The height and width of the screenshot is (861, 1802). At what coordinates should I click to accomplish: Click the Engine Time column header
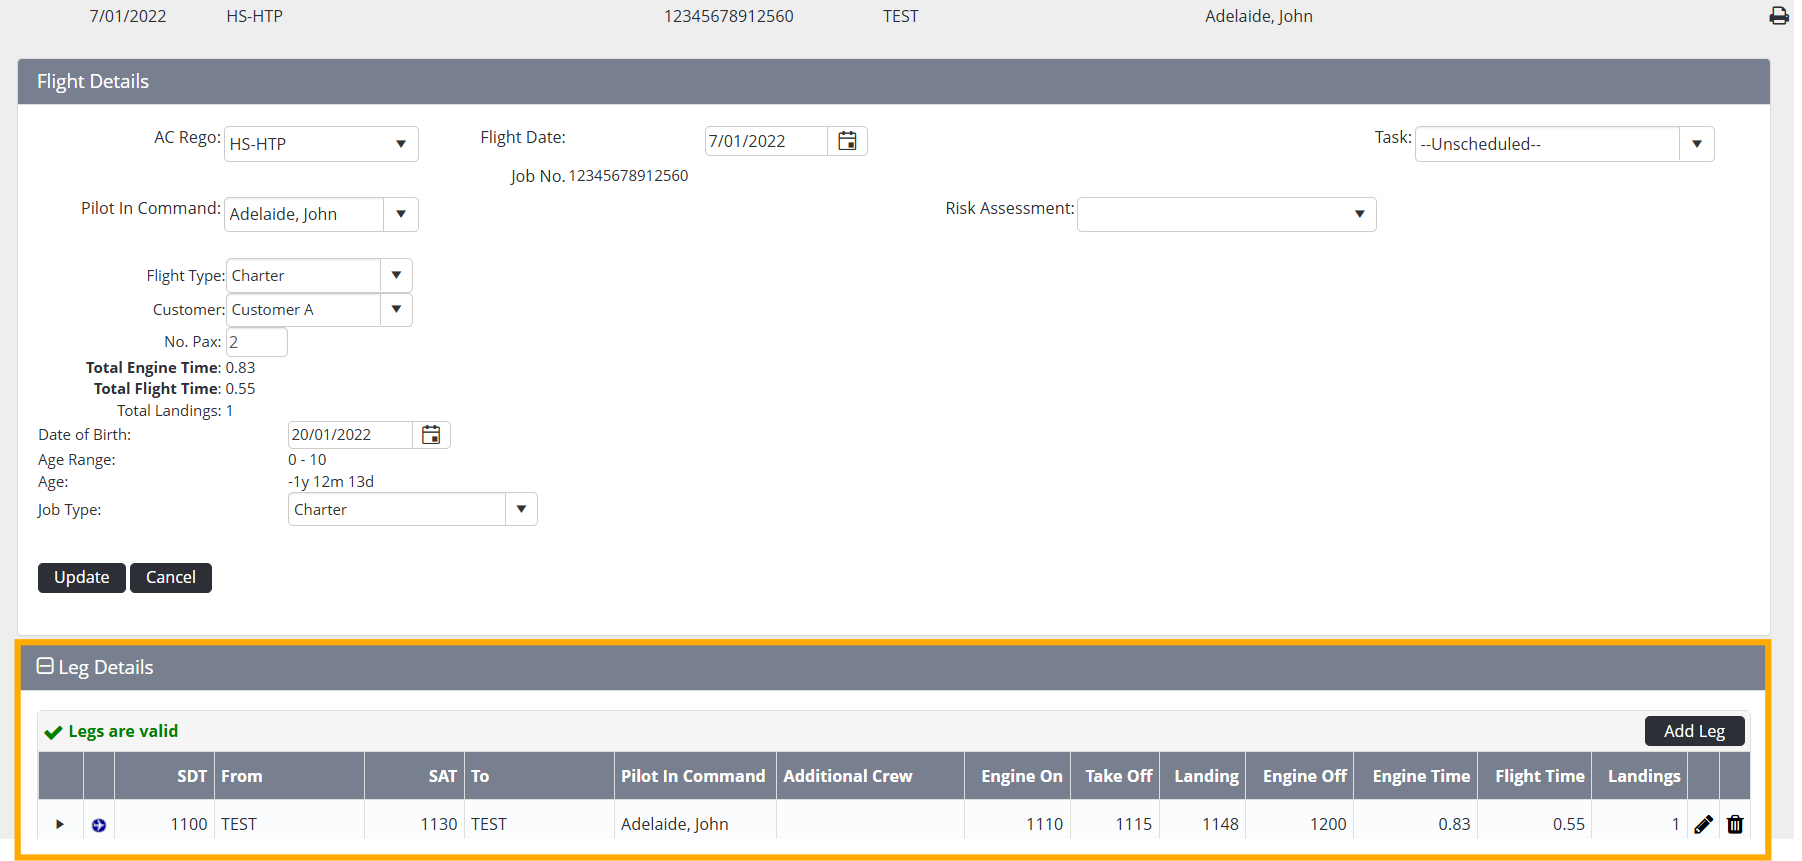point(1420,776)
